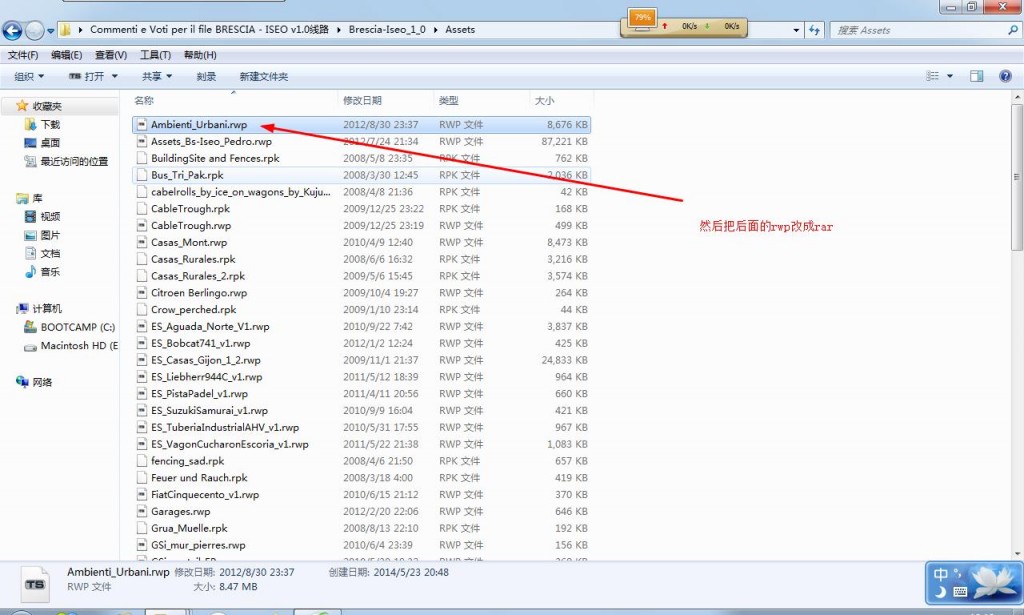Click the 网络 (Network) icon in sidebar

pyautogui.click(x=41, y=382)
